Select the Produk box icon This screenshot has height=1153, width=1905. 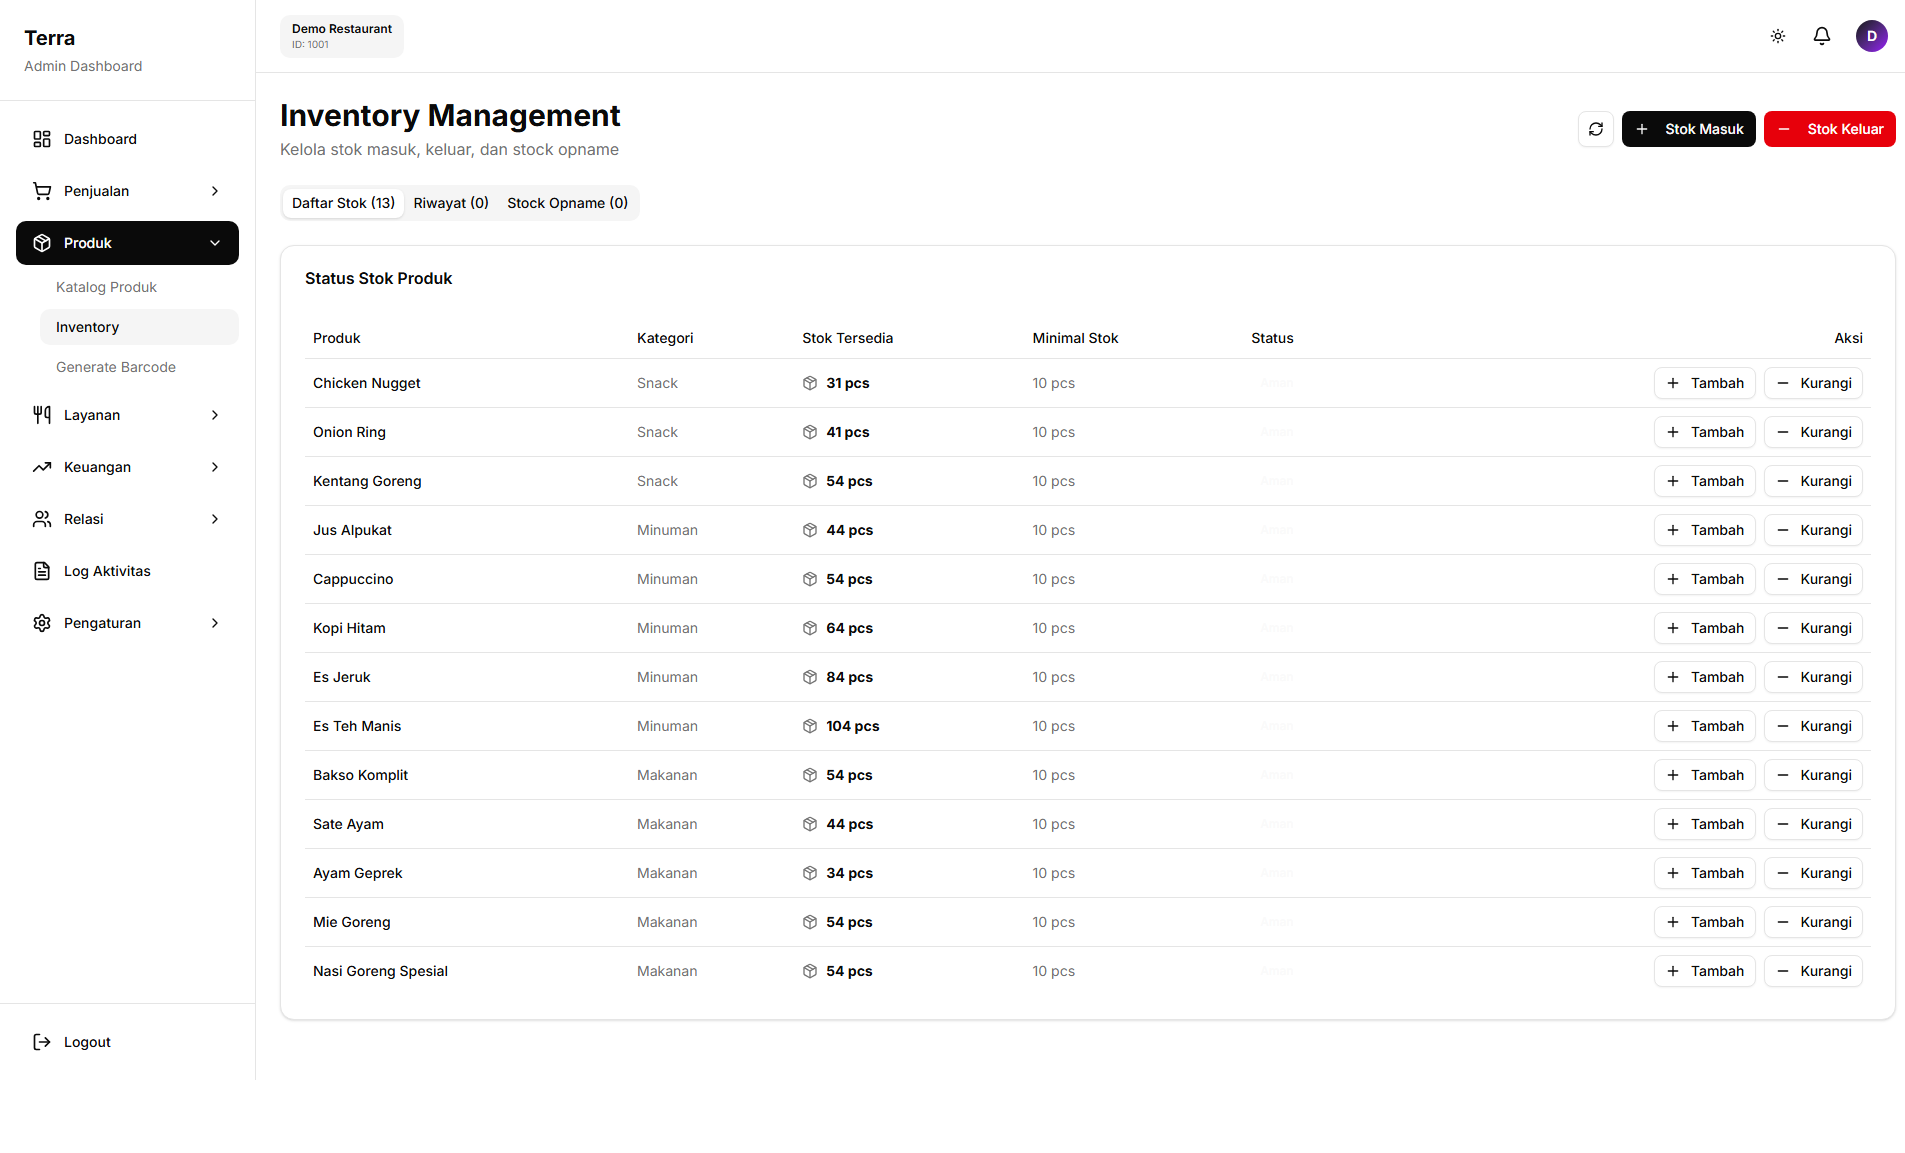41,243
